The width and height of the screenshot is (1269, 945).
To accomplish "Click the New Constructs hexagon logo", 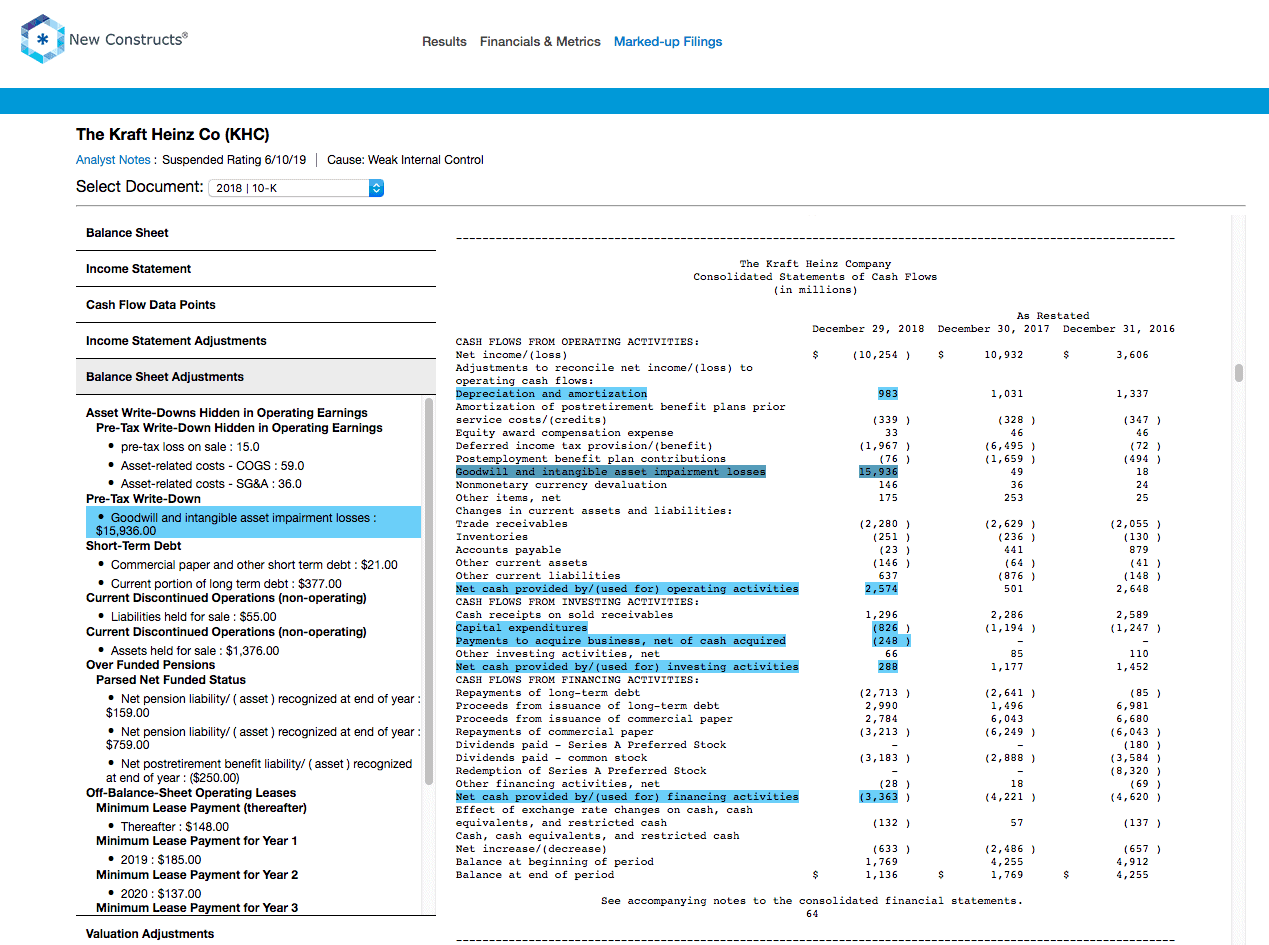I will click(x=42, y=39).
